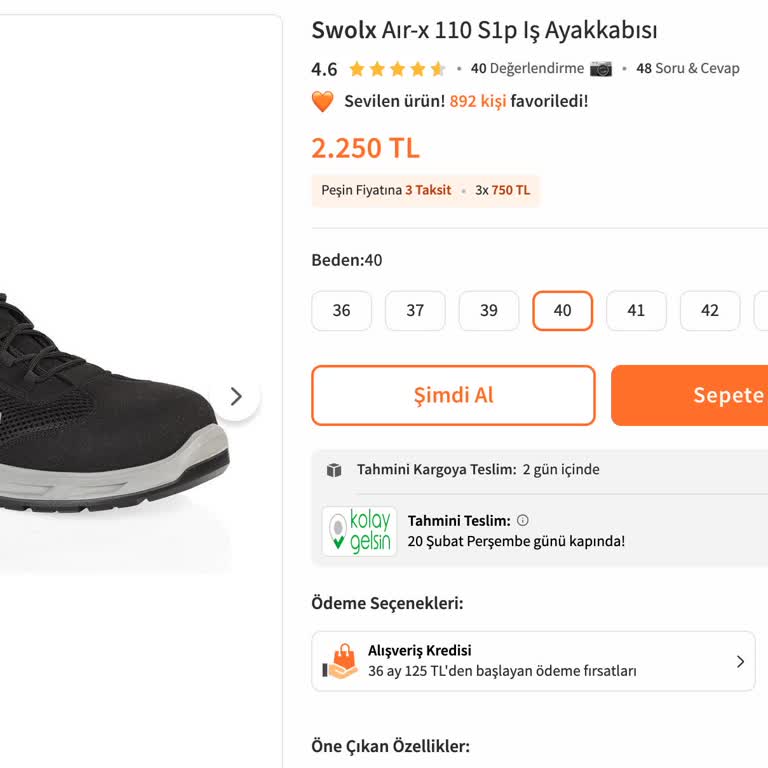Pick size 41 for the shoe
The height and width of the screenshot is (768, 768).
[x=636, y=311]
